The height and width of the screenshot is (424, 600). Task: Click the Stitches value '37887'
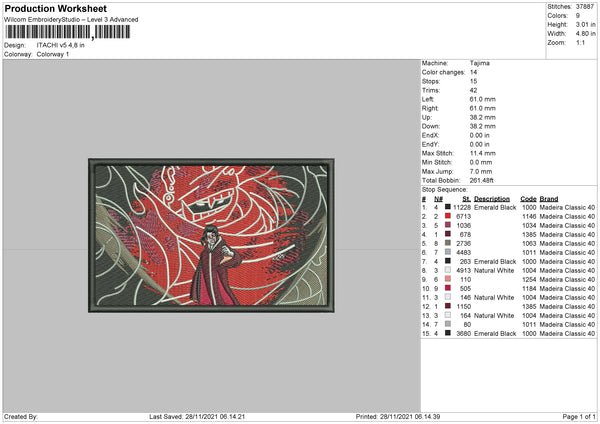pos(585,7)
